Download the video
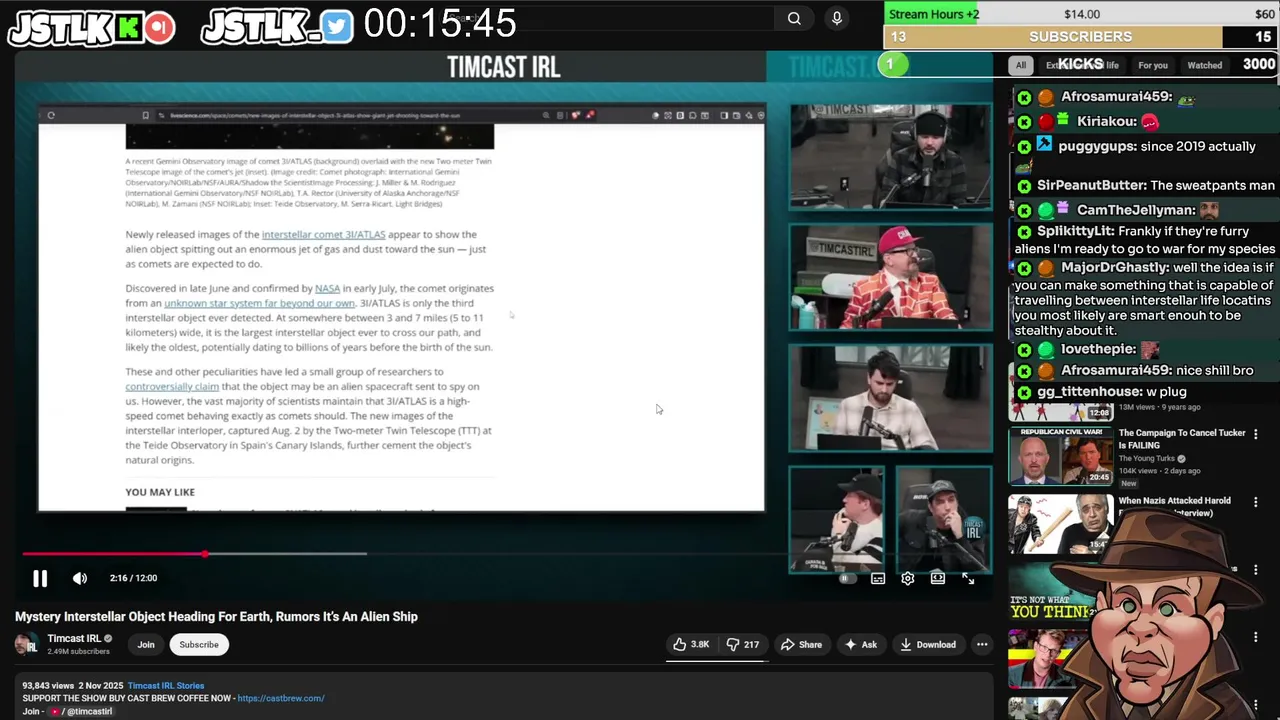 tap(928, 645)
